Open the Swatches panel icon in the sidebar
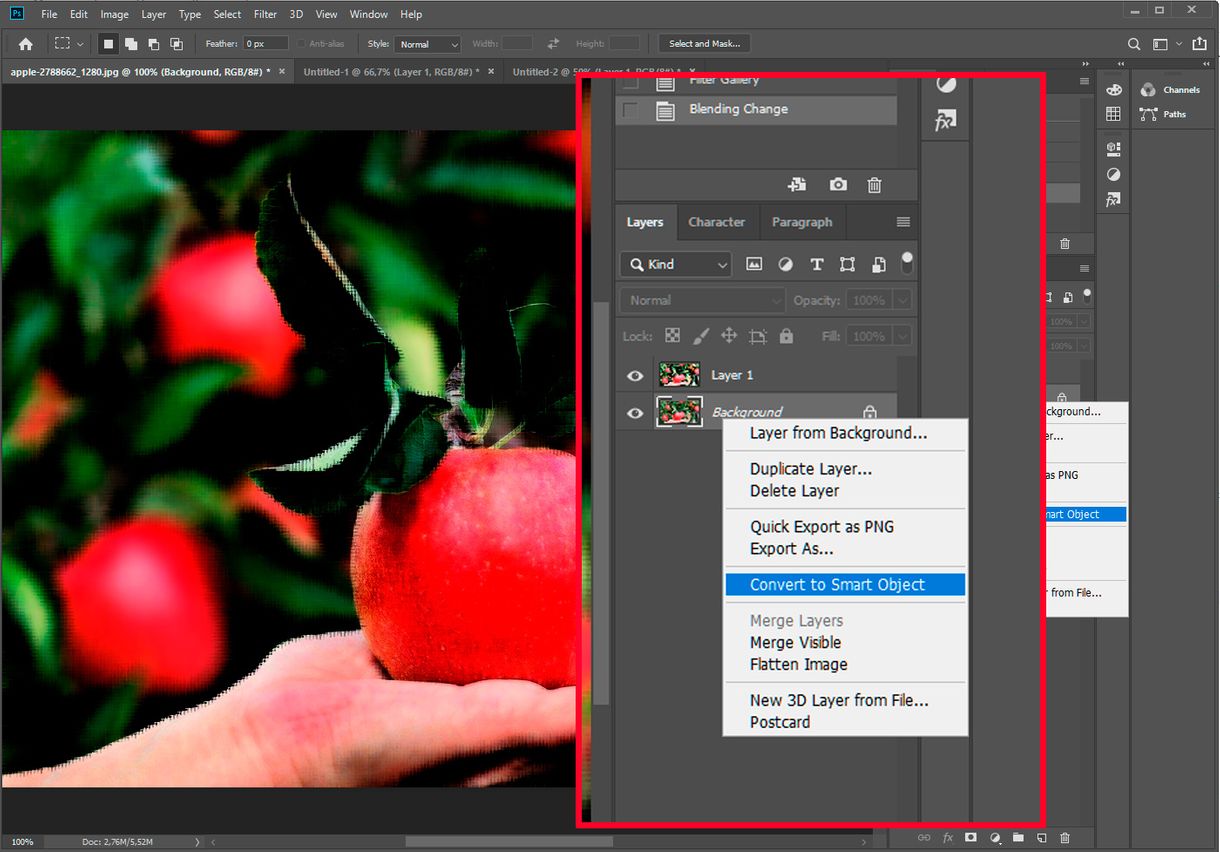 coord(1113,114)
